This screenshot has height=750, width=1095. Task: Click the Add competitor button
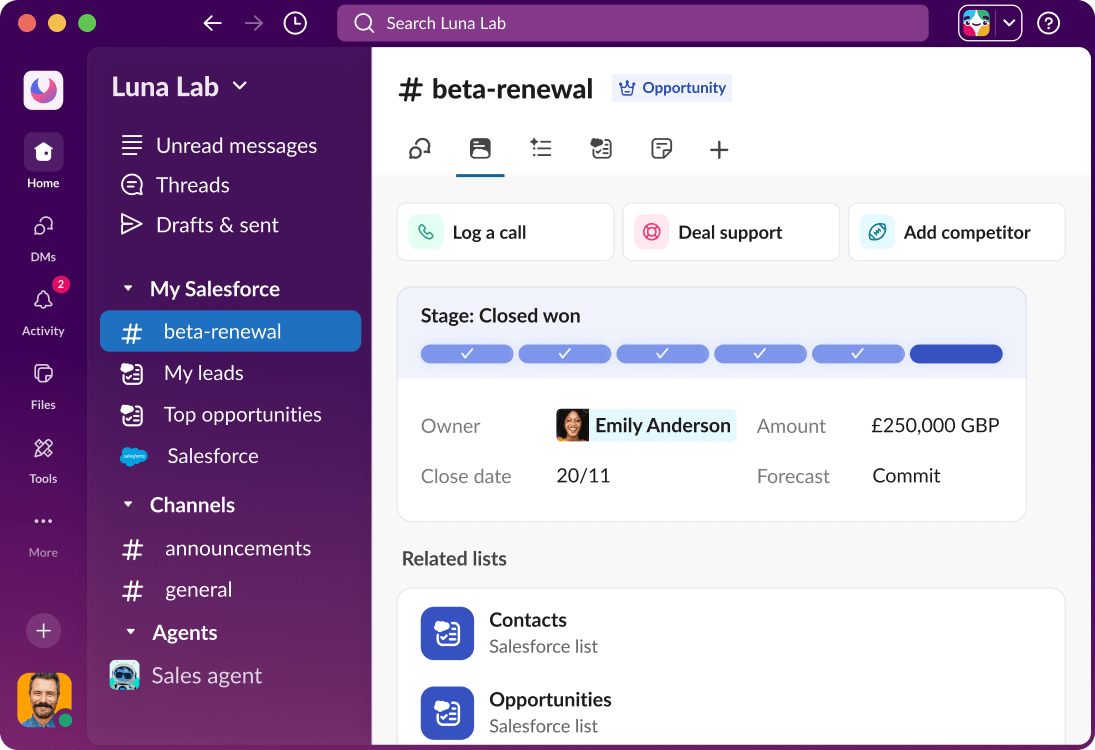tap(956, 231)
